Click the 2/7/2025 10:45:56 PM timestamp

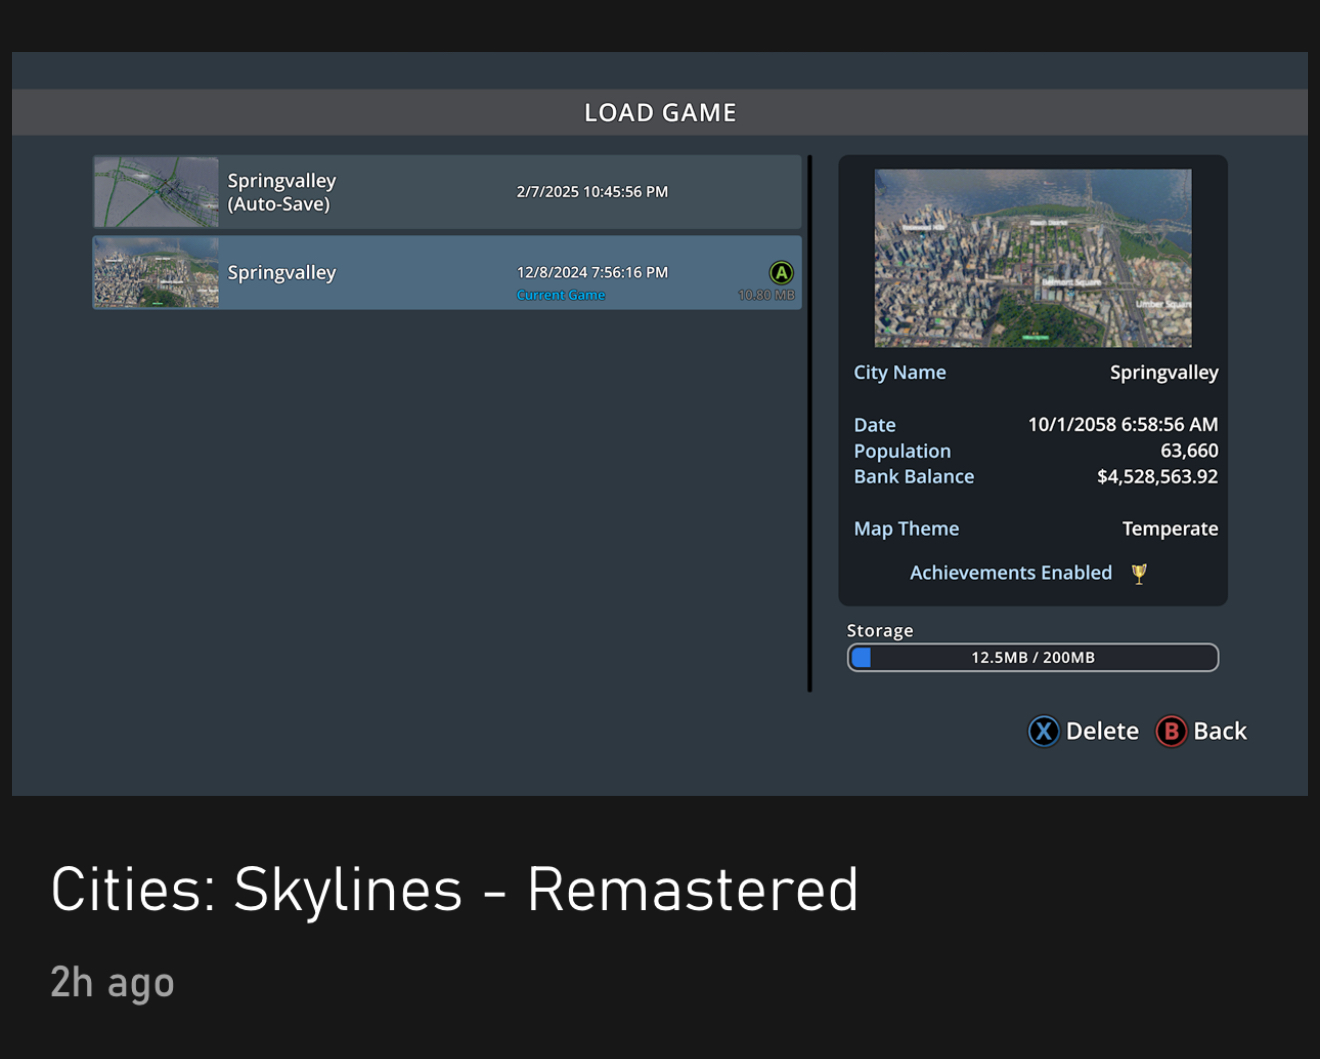click(x=592, y=191)
